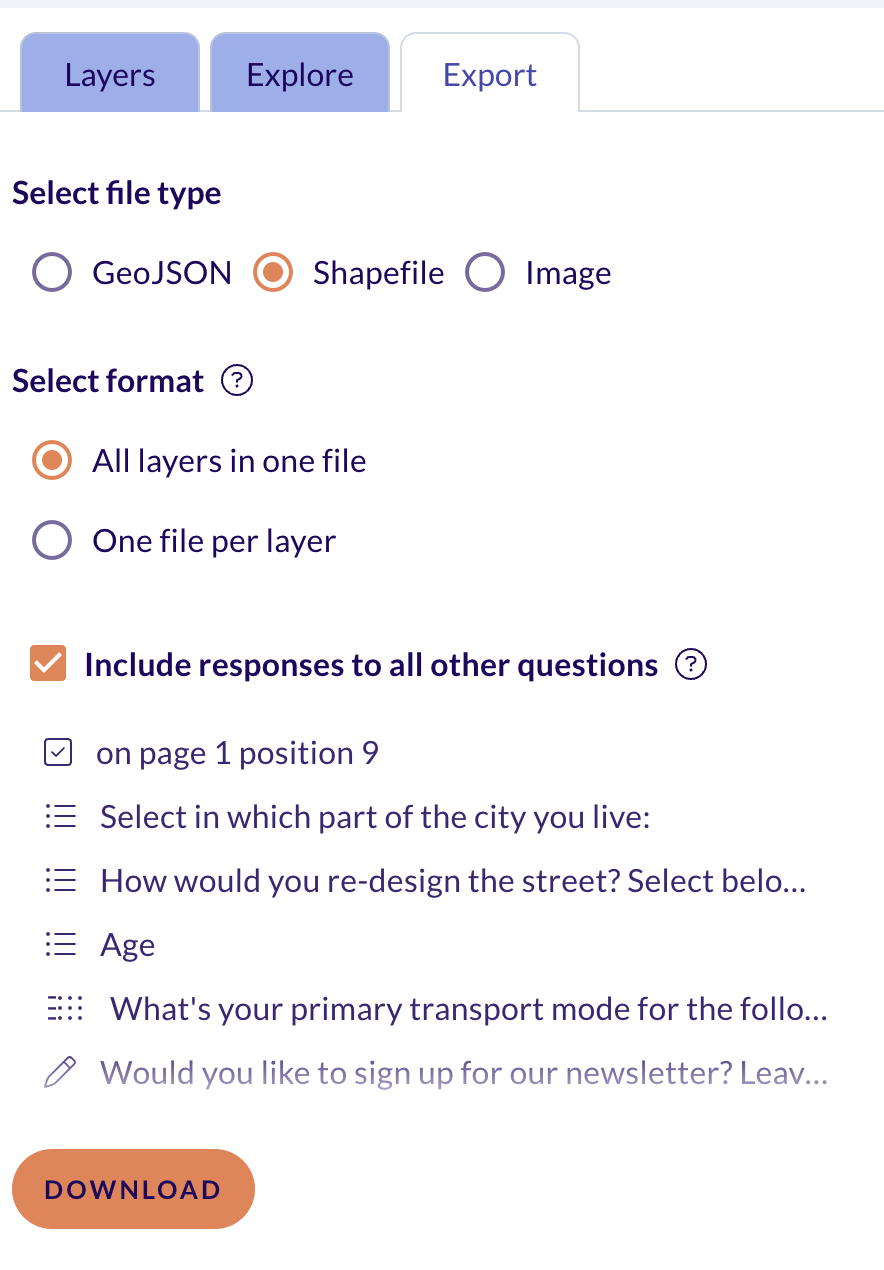Image resolution: width=884 pixels, height=1270 pixels.
Task: Click the help icon beside Include responses
Action: click(691, 665)
